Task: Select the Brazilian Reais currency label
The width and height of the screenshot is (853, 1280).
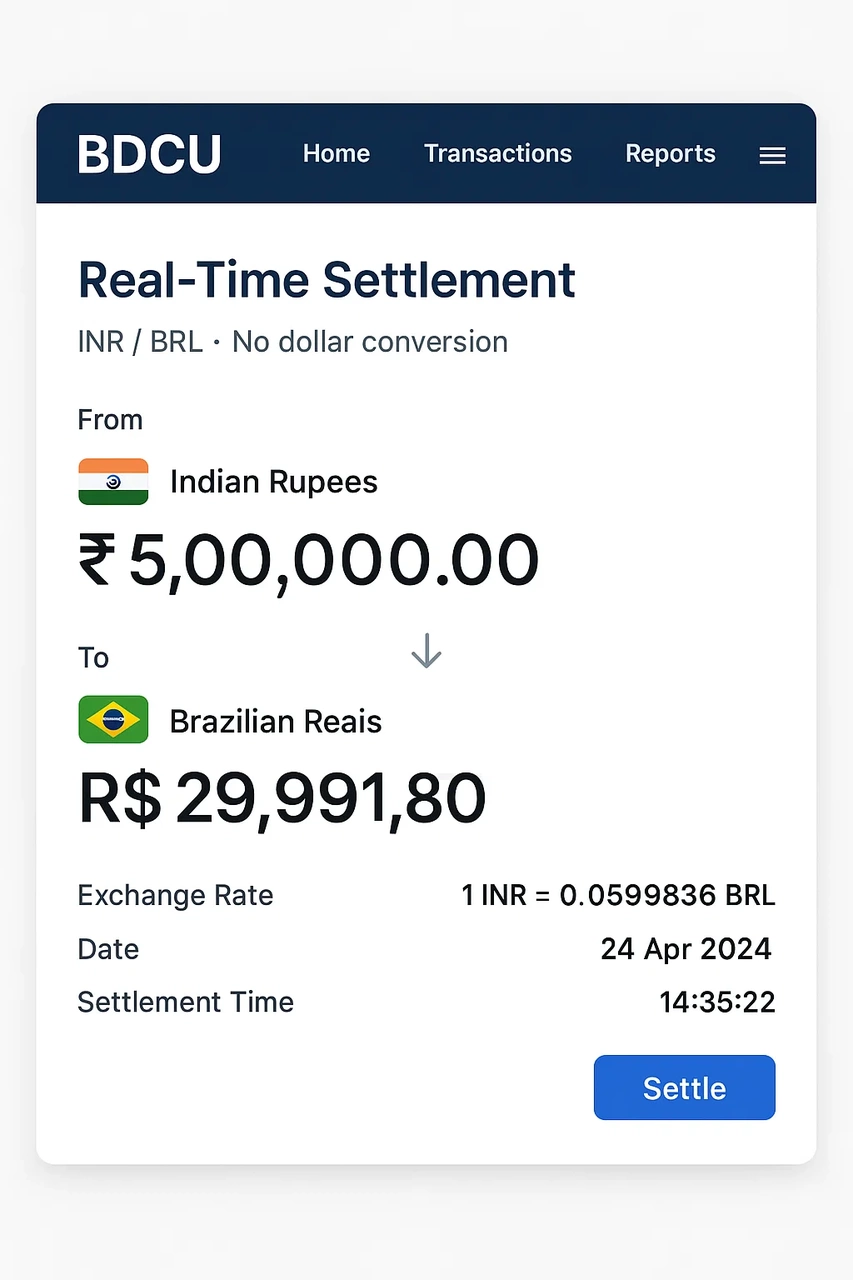Action: coord(276,721)
